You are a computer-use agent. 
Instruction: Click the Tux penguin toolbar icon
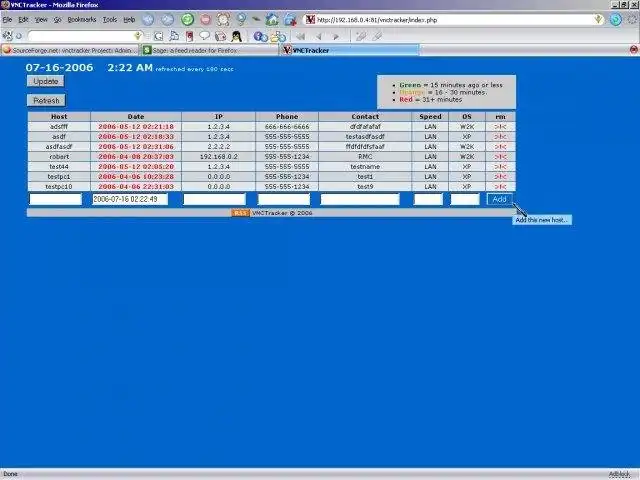pos(236,36)
